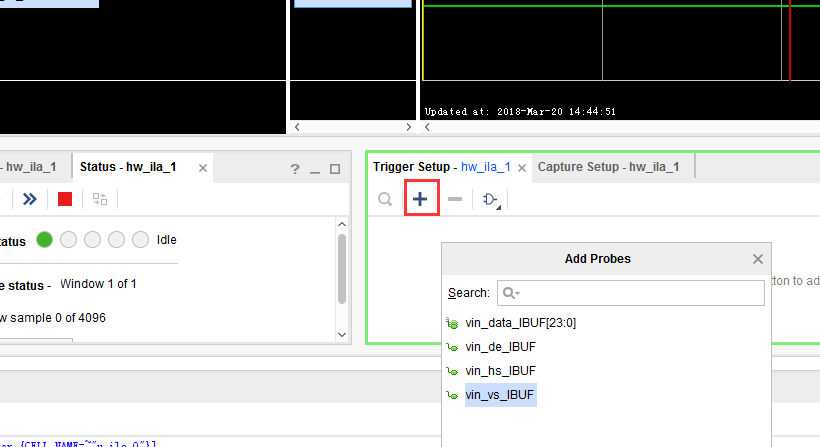This screenshot has height=447, width=820.
Task: Click the Add Probes search field
Action: [x=631, y=293]
